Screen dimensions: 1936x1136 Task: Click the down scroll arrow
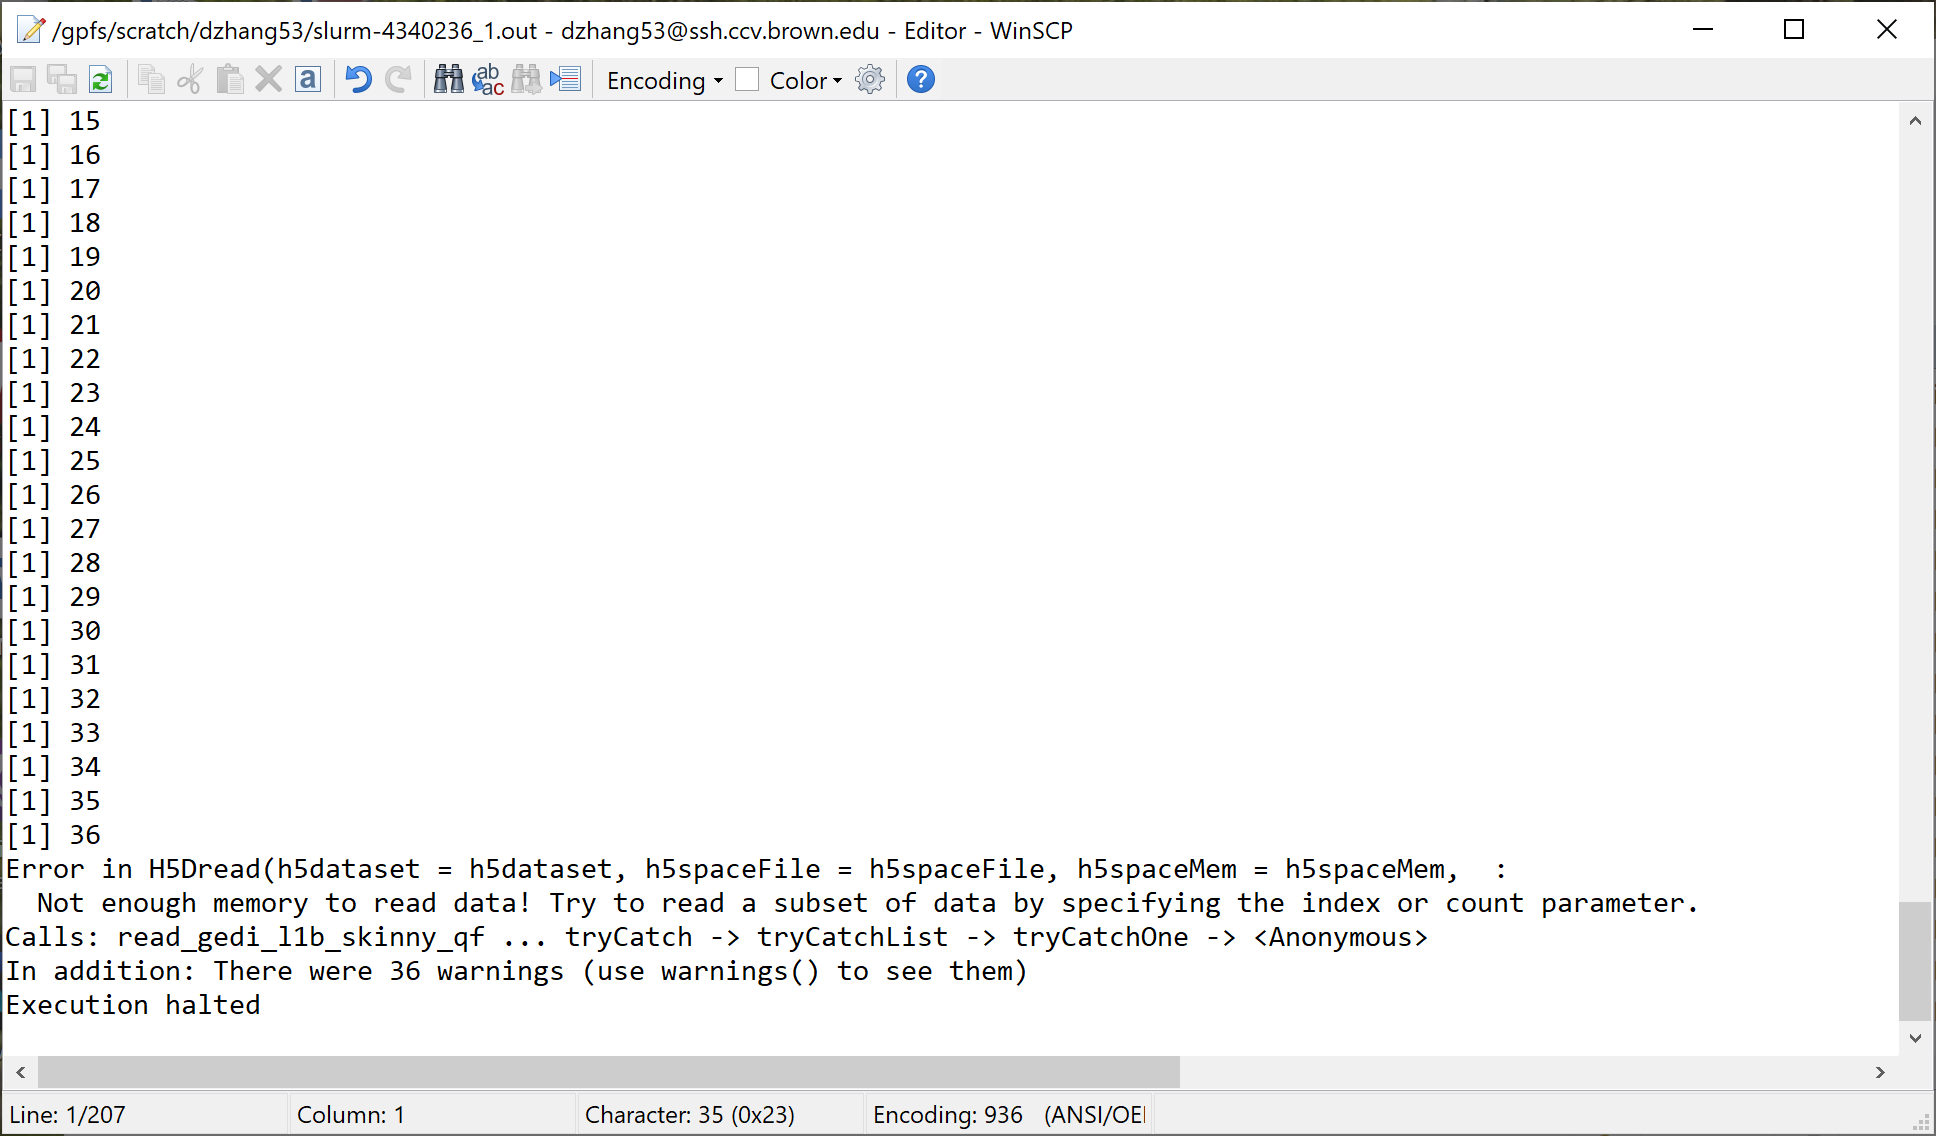coord(1915,1037)
